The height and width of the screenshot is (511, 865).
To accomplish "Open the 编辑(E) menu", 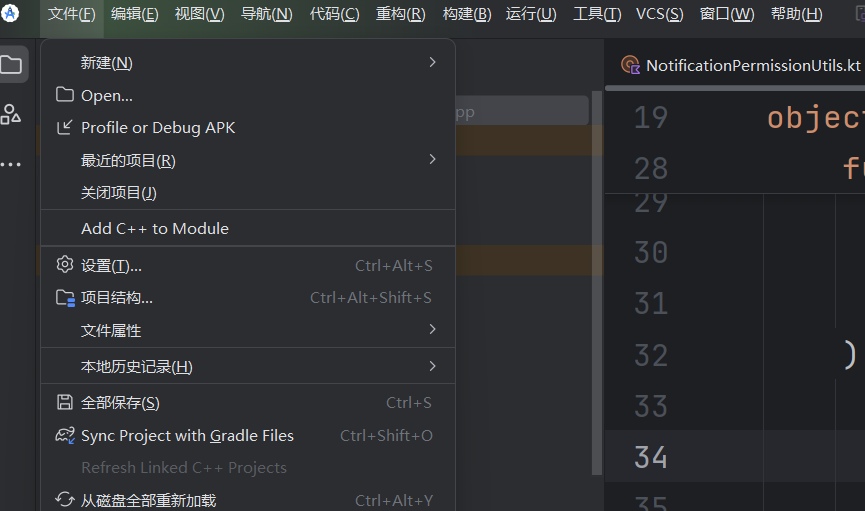I will click(x=135, y=14).
